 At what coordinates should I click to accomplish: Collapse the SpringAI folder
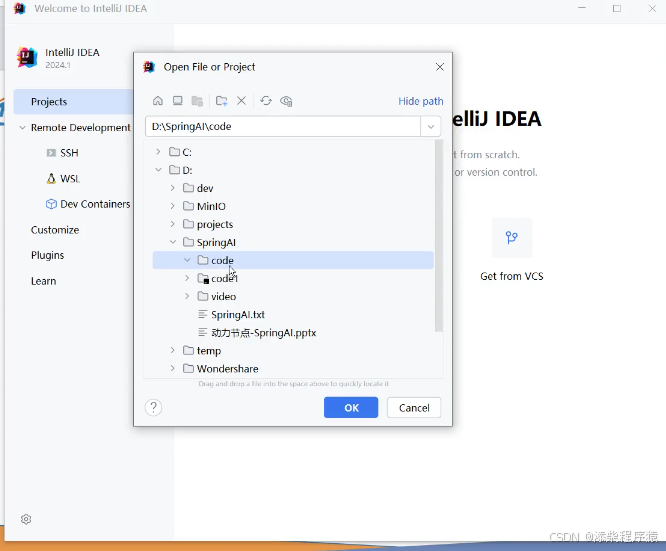tap(172, 242)
